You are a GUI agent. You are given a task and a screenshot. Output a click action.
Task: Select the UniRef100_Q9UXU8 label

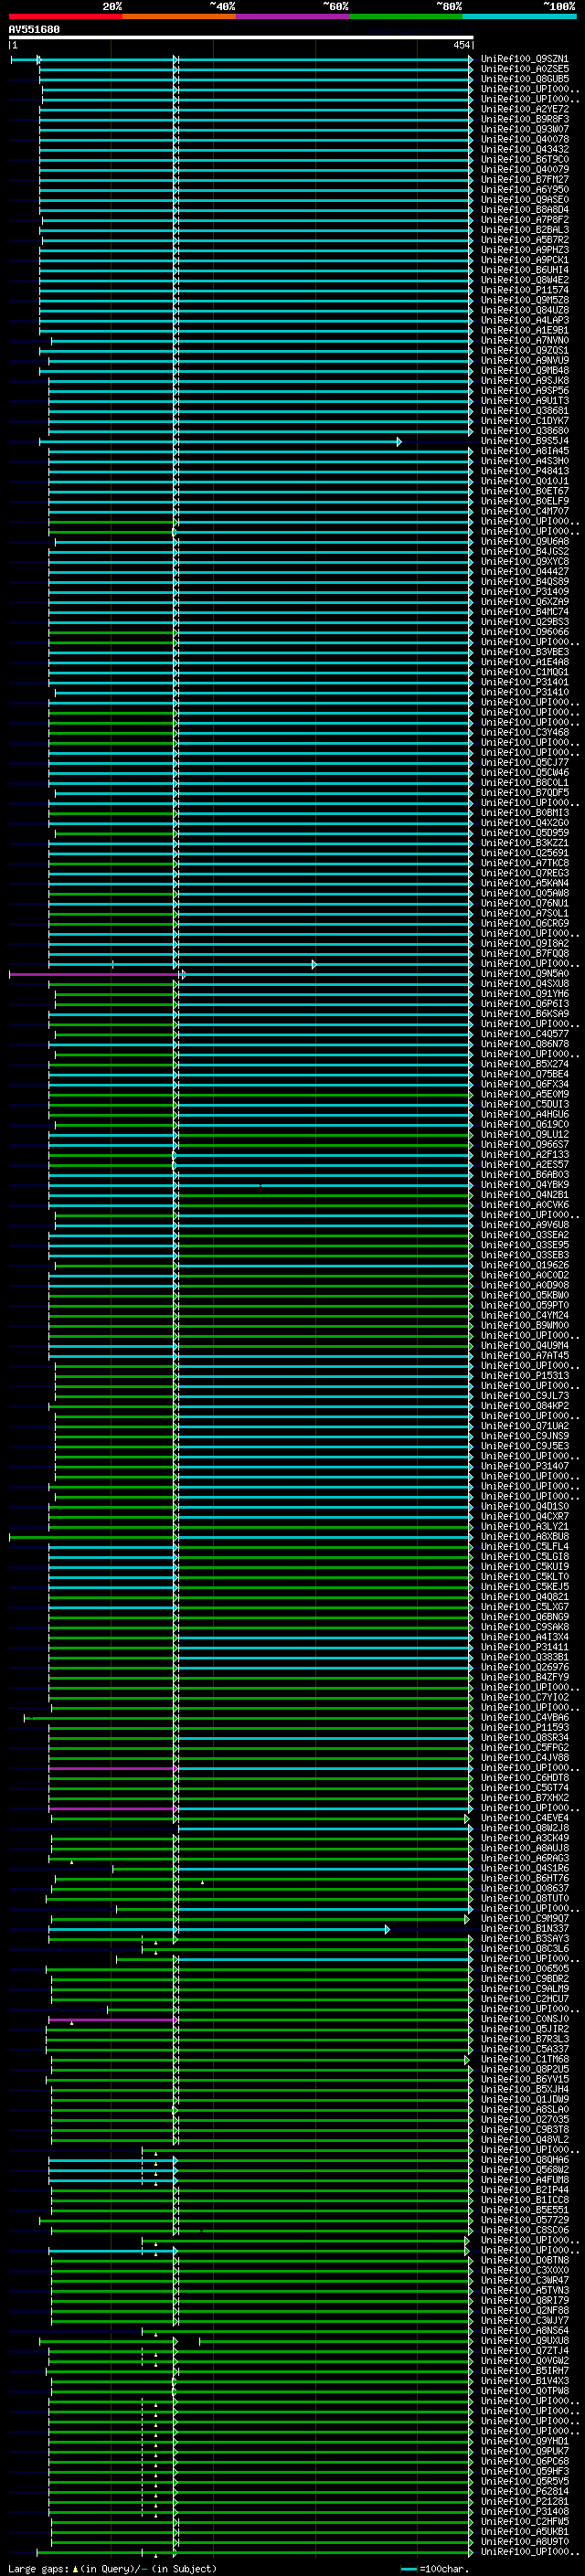tap(524, 2342)
